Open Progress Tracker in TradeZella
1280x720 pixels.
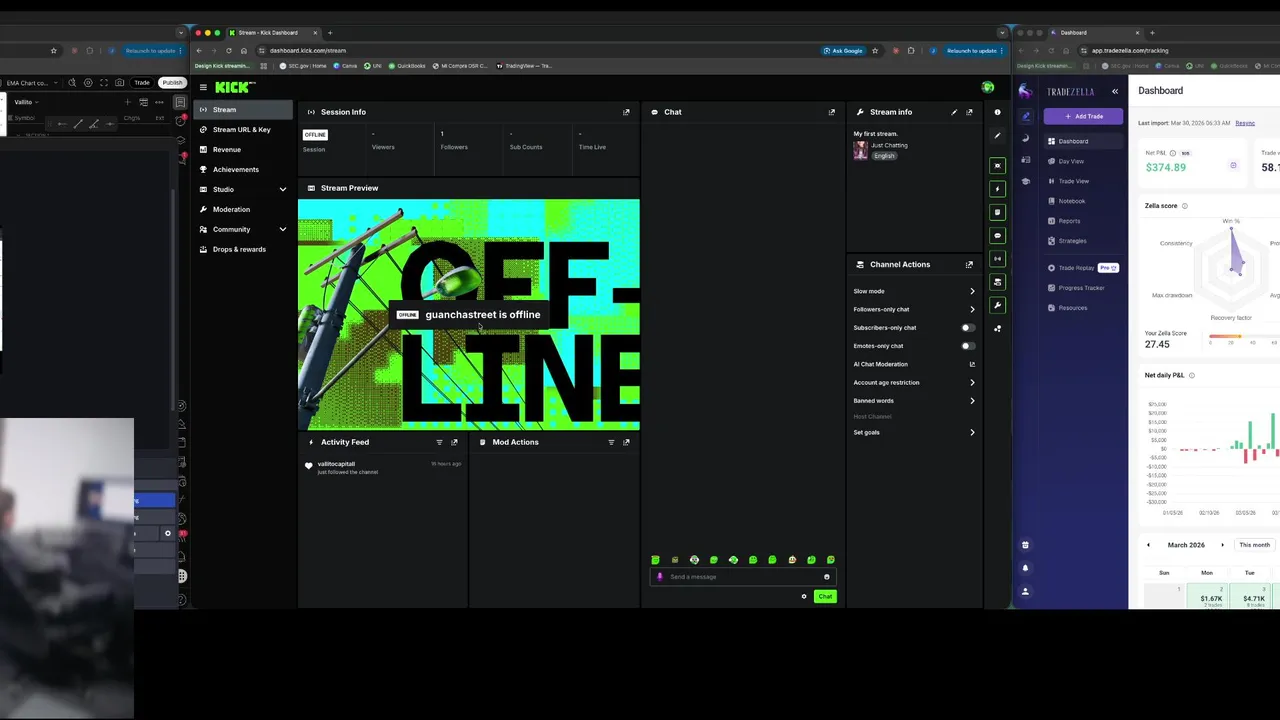[1081, 288]
